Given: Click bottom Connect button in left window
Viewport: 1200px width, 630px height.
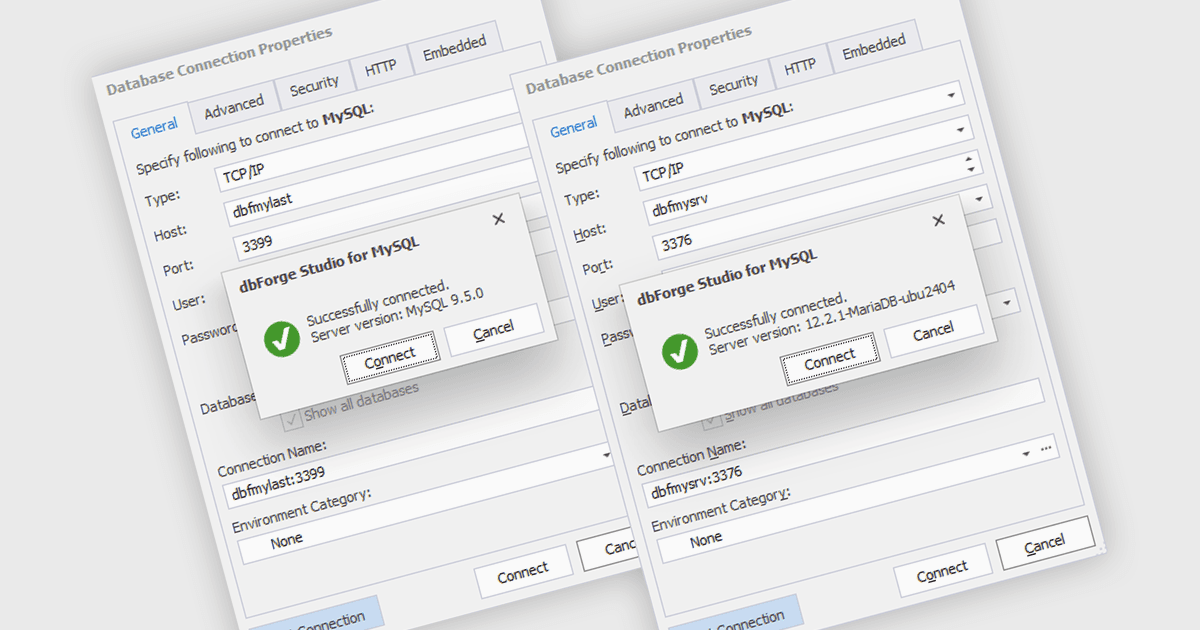Looking at the screenshot, I should (523, 571).
